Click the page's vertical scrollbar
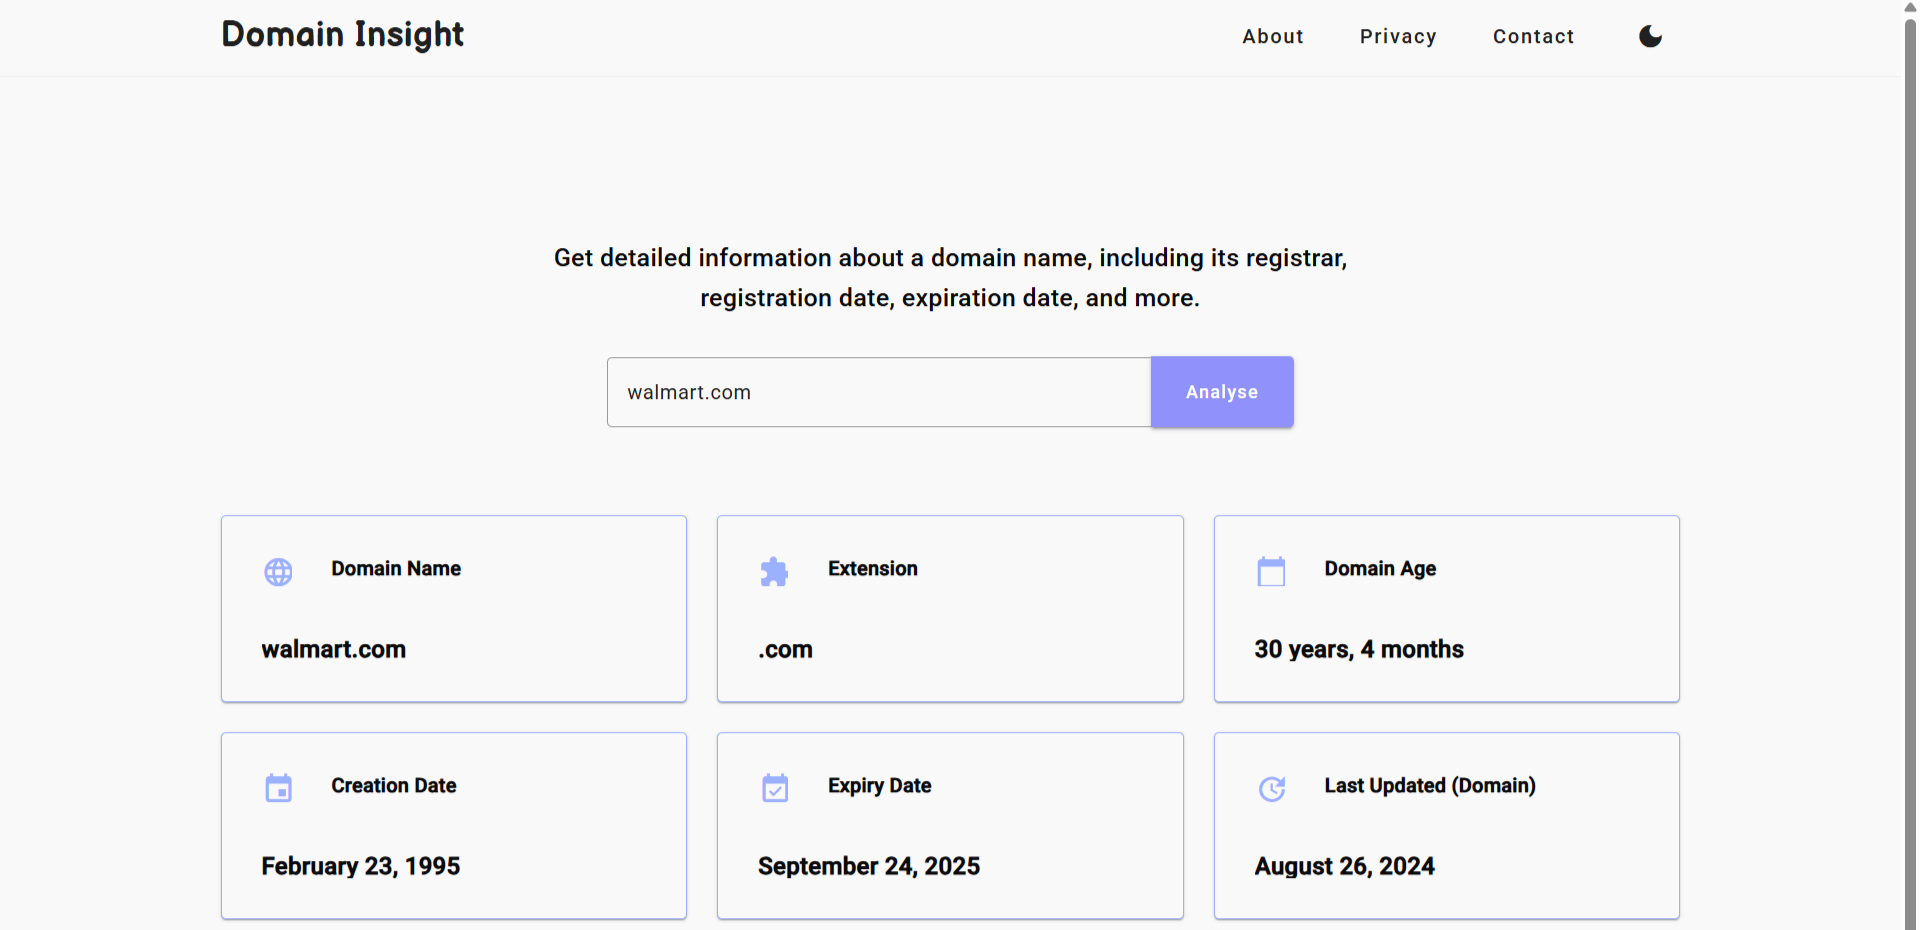Image resolution: width=1920 pixels, height=930 pixels. [1910, 473]
